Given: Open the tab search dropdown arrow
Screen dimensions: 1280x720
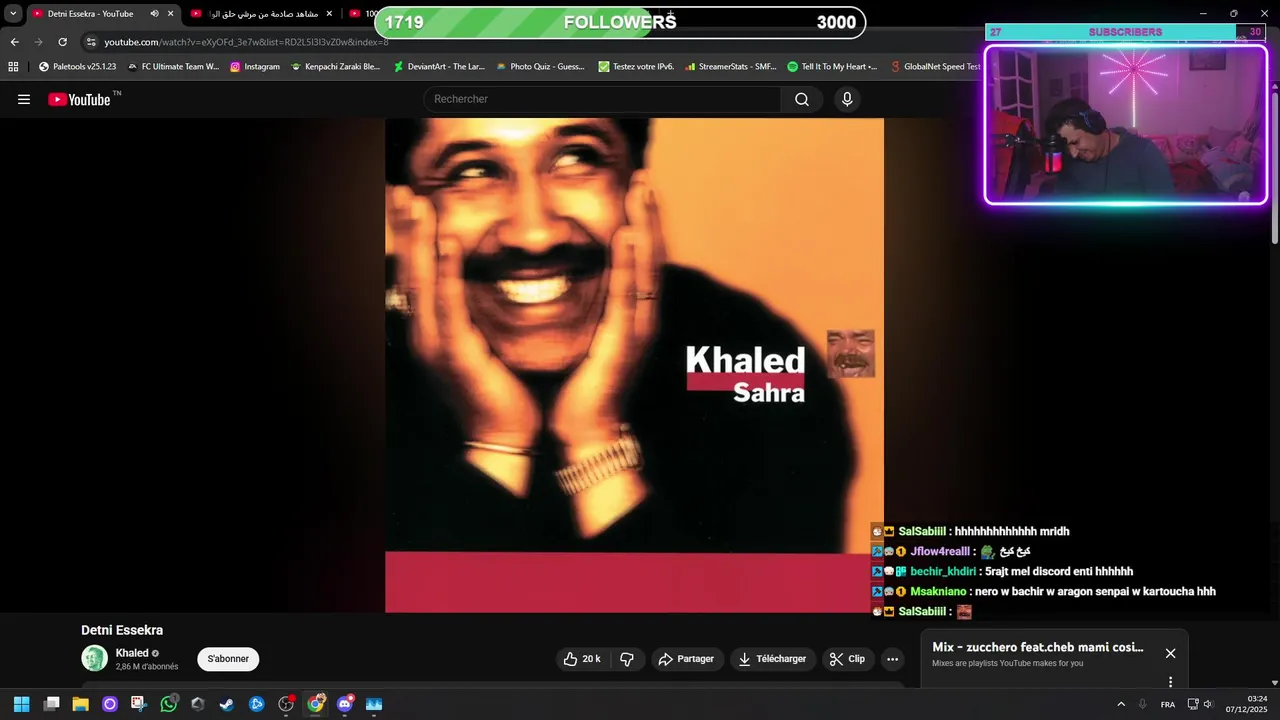Looking at the screenshot, I should click(x=13, y=13).
